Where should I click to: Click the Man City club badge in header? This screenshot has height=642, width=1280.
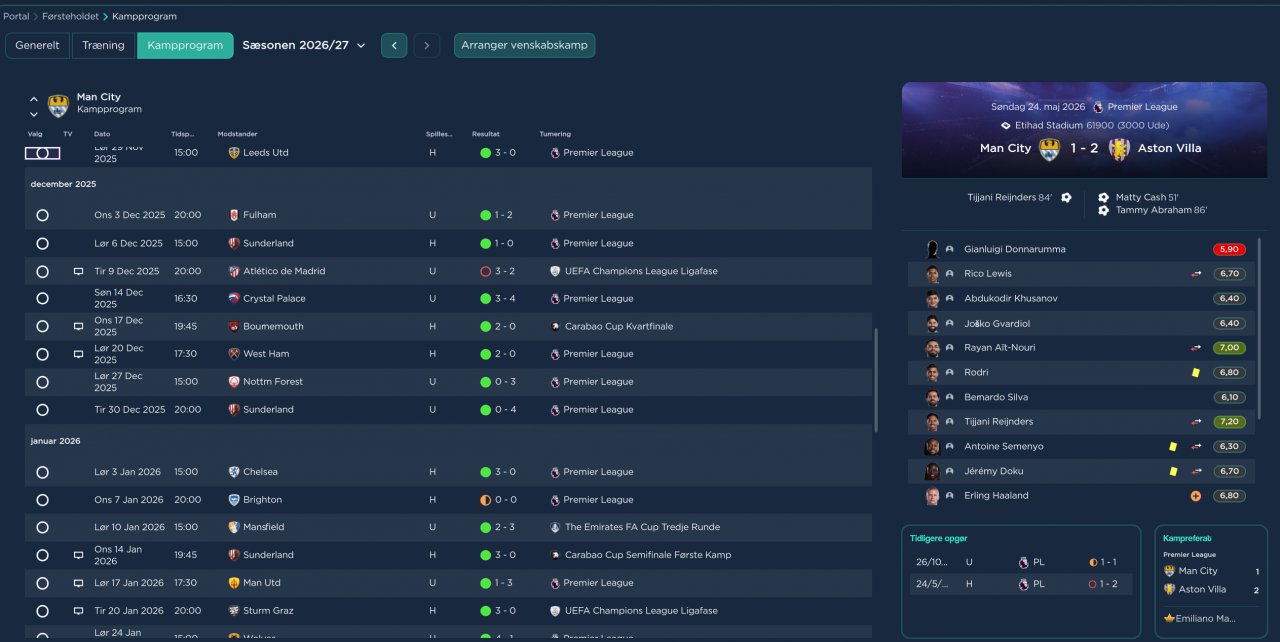click(59, 106)
